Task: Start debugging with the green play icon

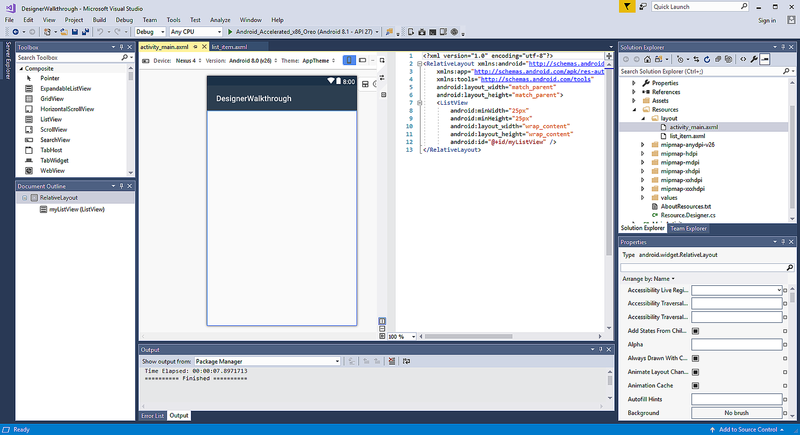Action: coord(231,32)
